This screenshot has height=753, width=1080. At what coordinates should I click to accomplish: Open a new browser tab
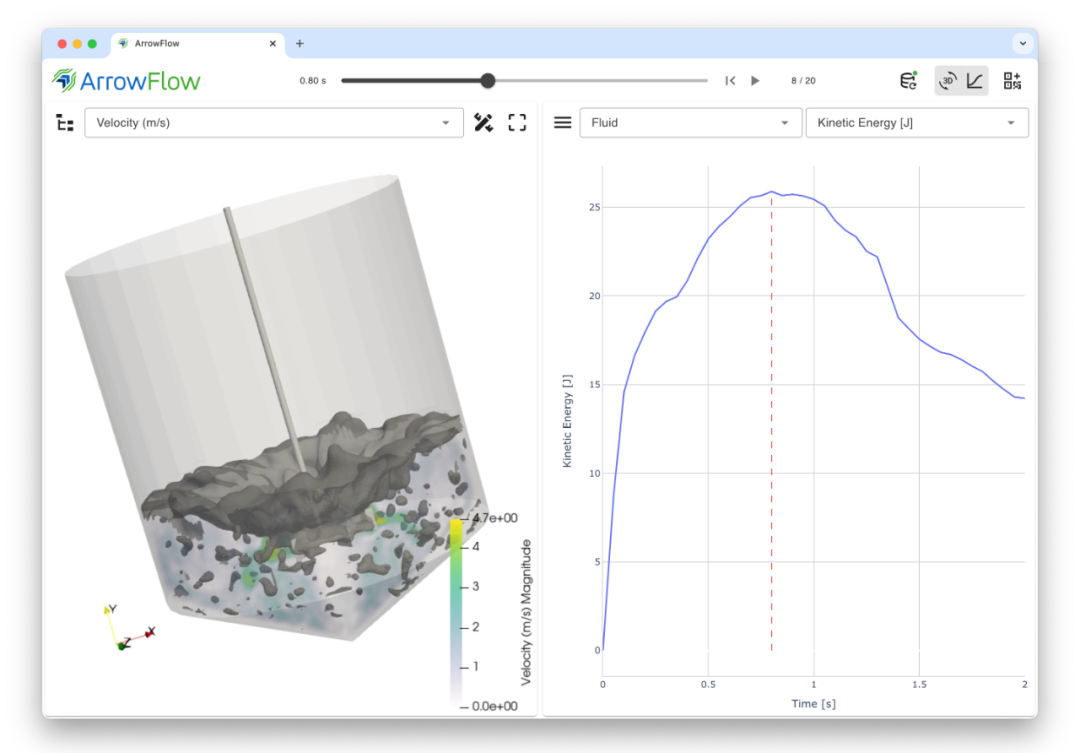click(x=300, y=44)
